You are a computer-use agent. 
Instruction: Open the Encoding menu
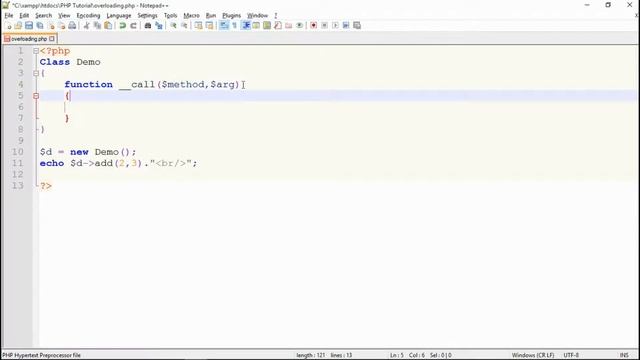pos(88,16)
